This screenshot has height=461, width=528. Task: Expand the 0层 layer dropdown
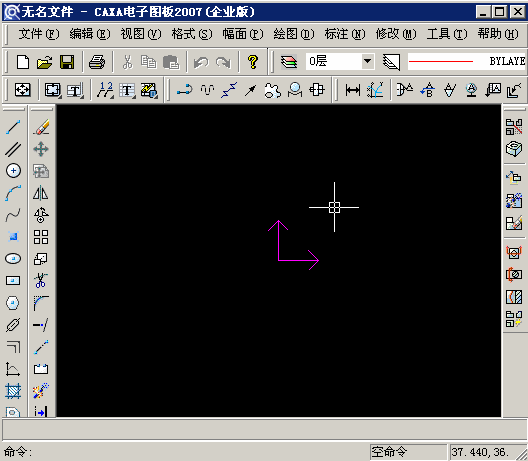point(367,62)
